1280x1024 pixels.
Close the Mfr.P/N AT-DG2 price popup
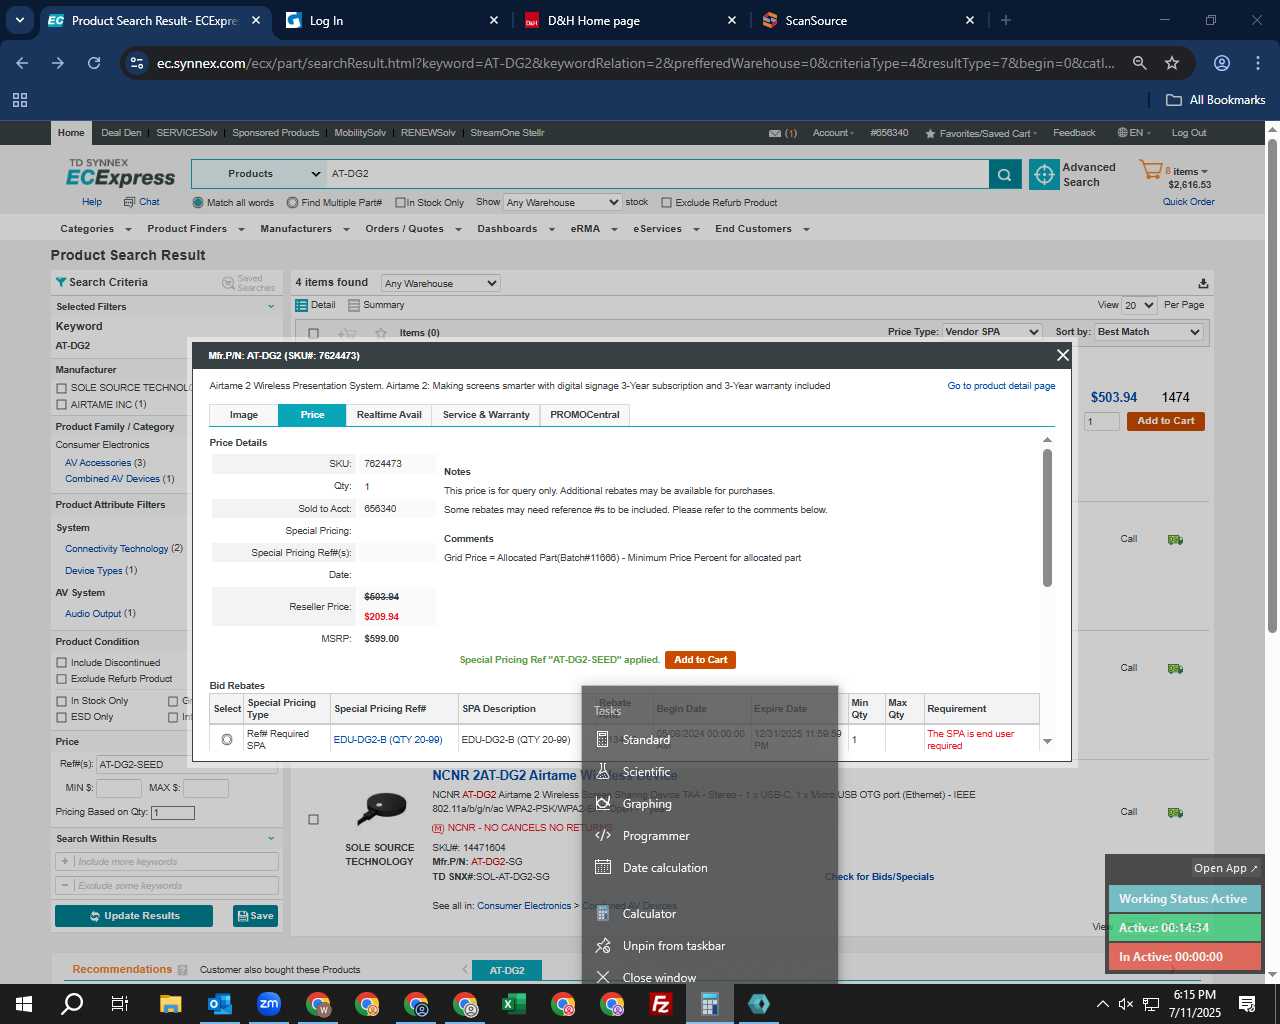[x=1062, y=355]
